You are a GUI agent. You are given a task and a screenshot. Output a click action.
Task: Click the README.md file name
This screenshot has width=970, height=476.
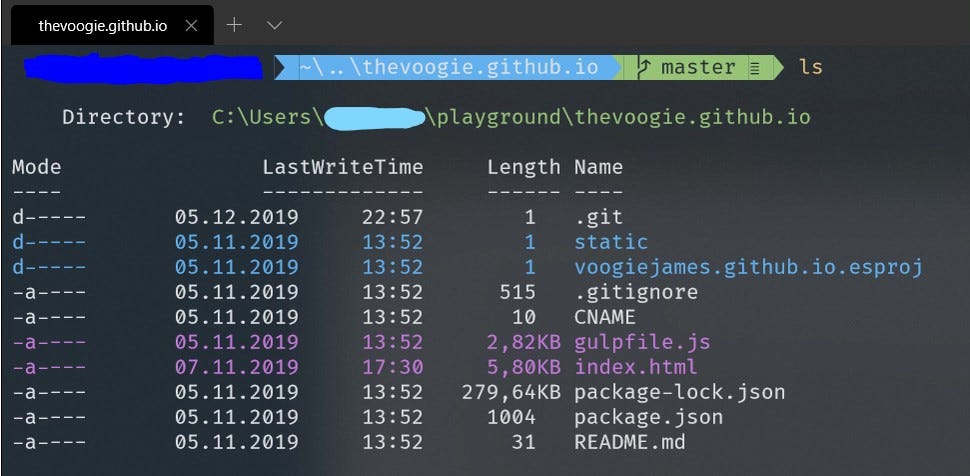click(x=630, y=442)
